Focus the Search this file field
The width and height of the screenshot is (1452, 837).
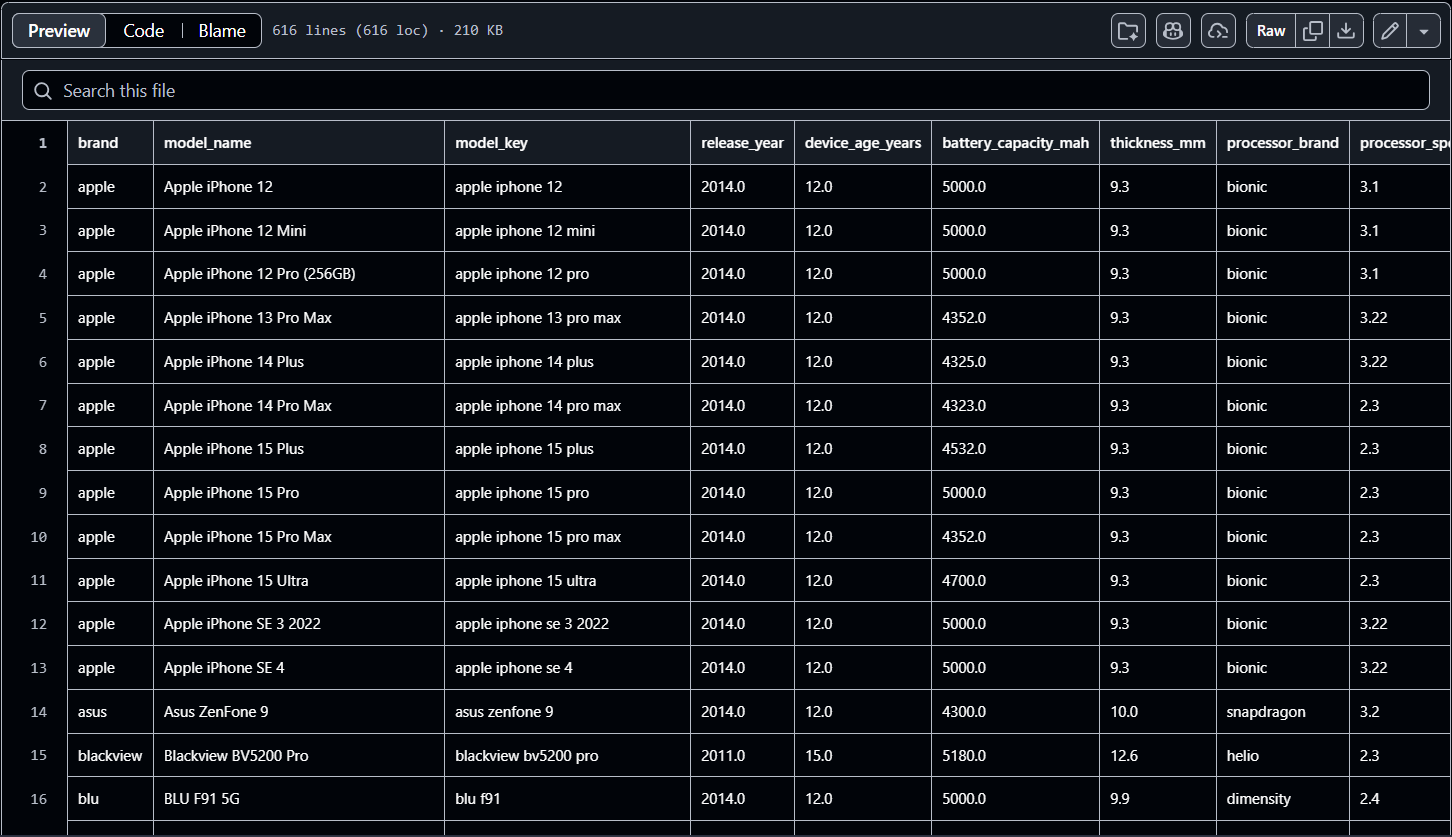coord(726,91)
